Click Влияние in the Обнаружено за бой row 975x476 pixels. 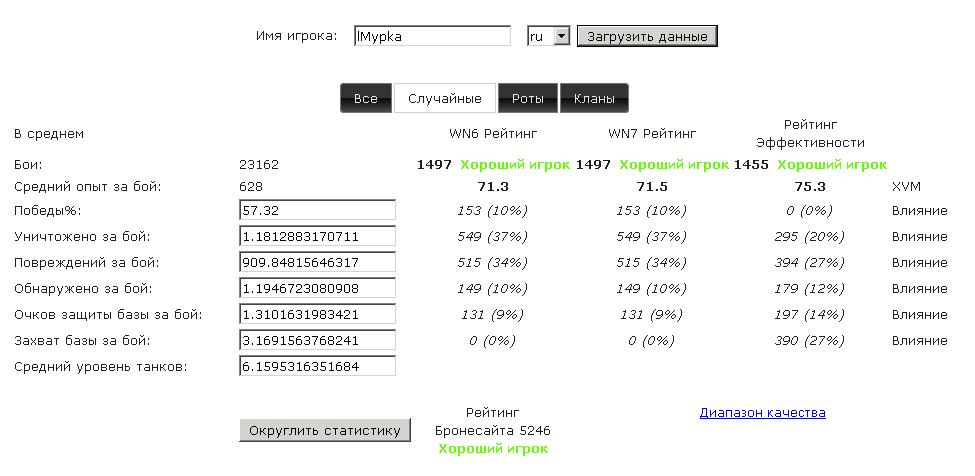point(920,289)
